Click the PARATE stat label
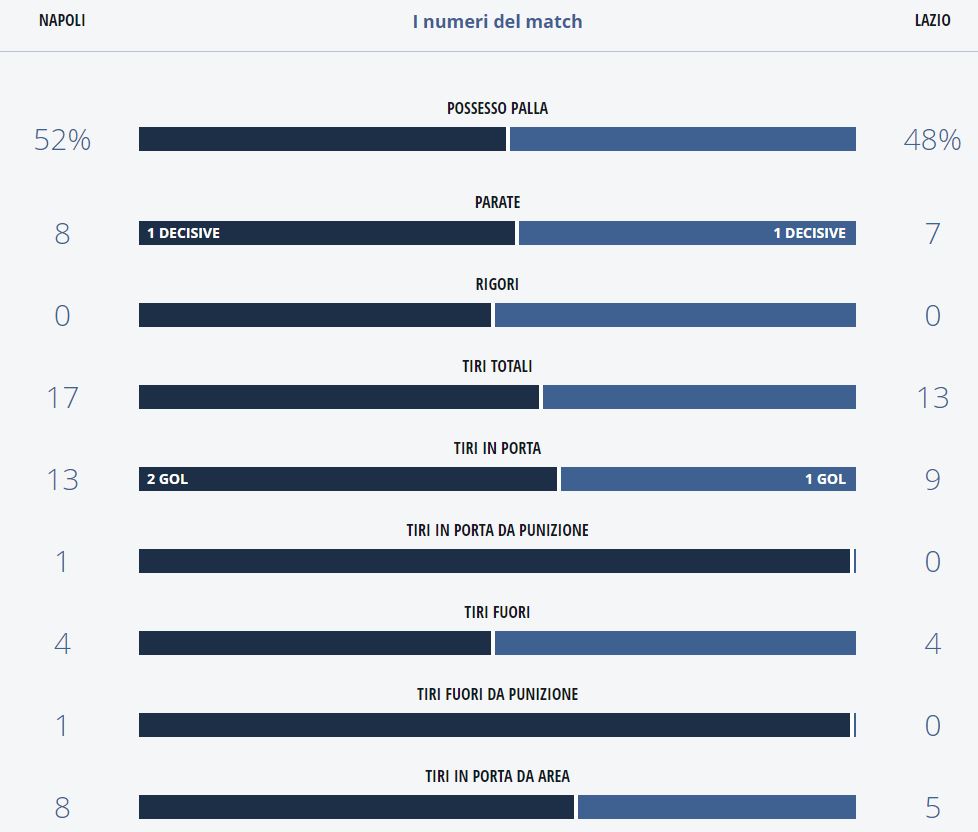978x832 pixels. (x=497, y=202)
